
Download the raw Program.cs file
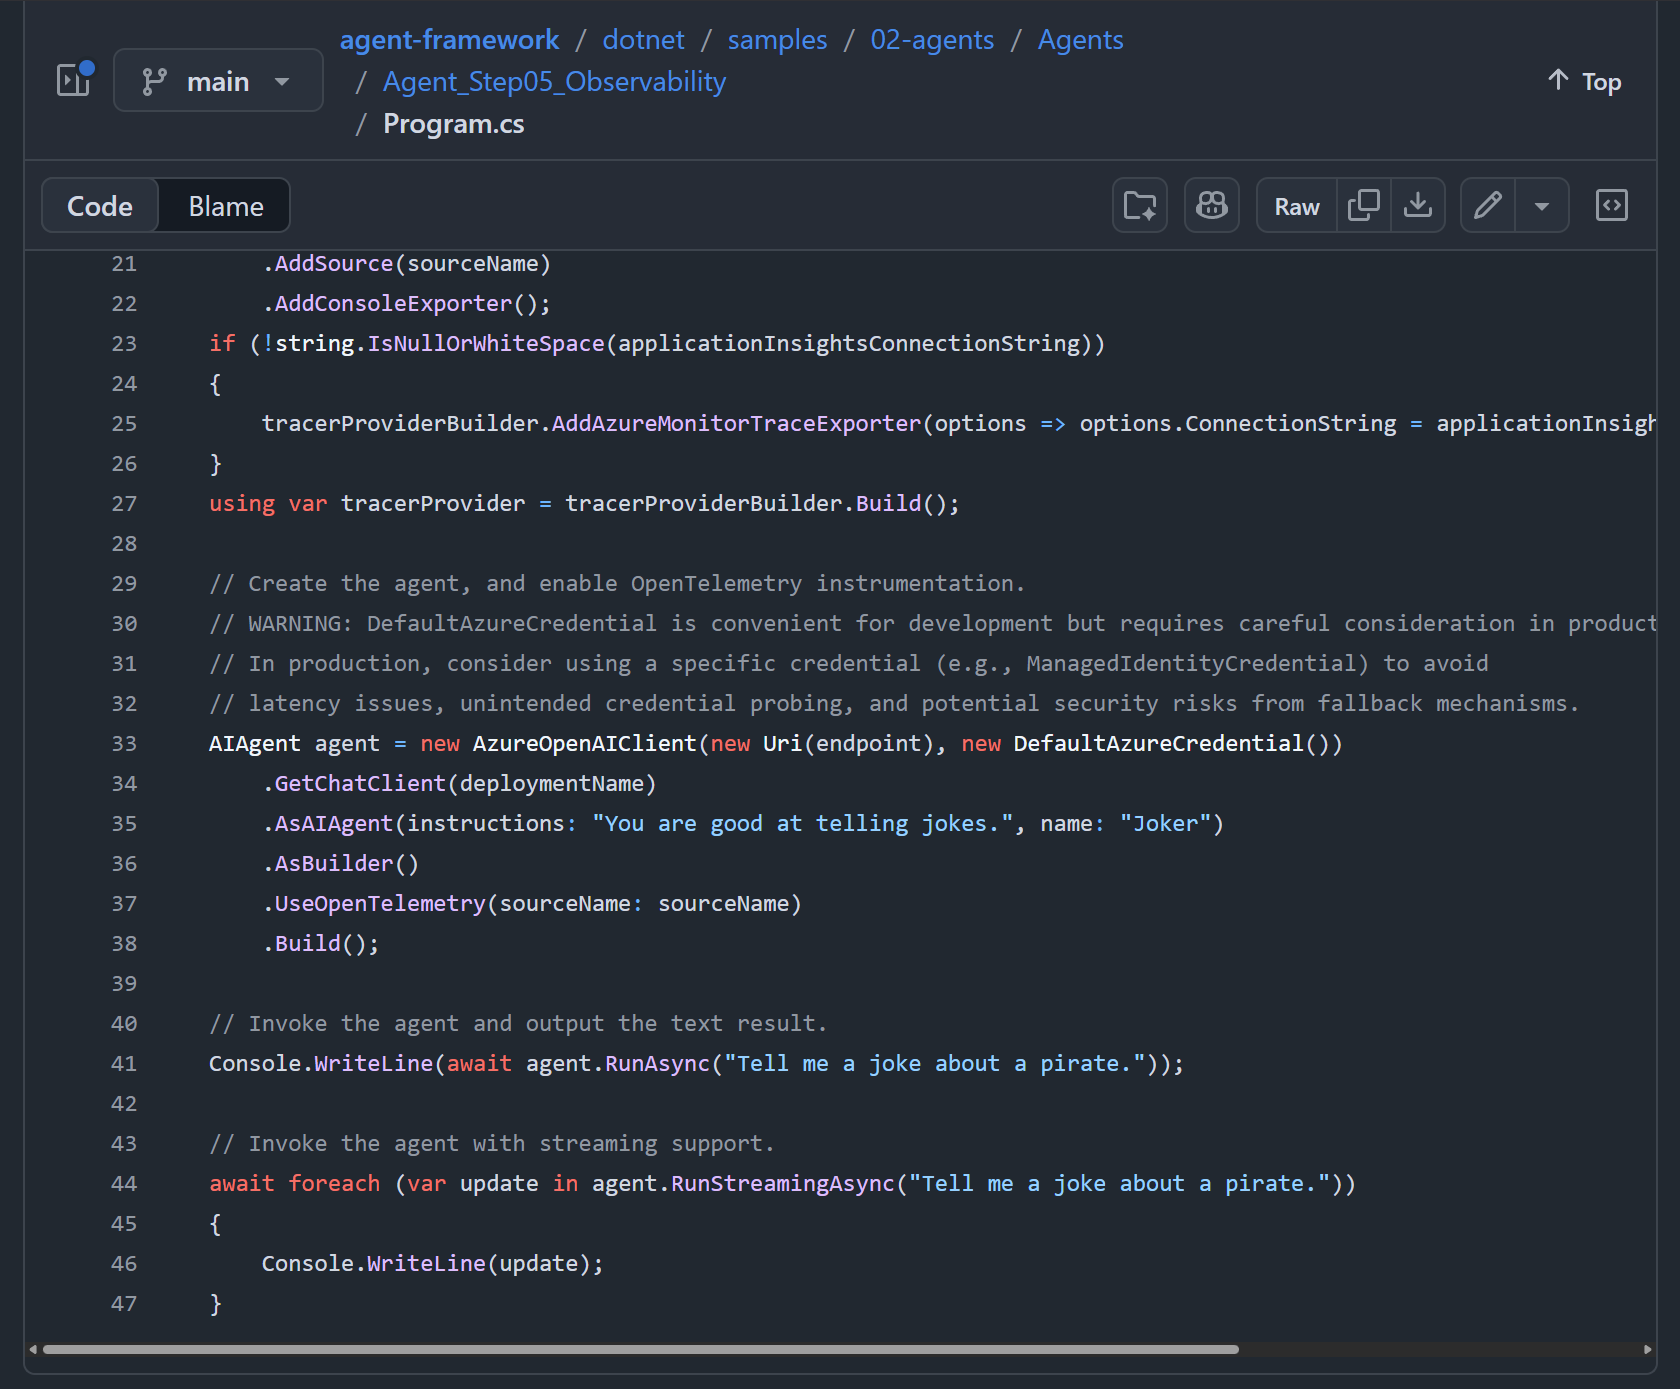pos(1418,206)
